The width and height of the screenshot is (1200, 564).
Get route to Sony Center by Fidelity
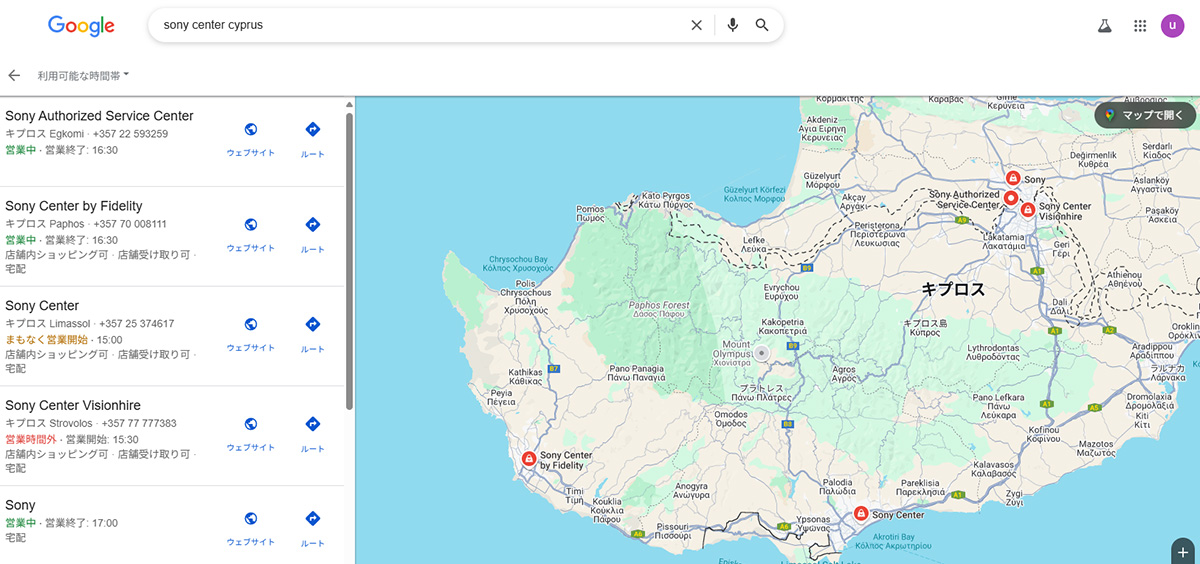(313, 235)
